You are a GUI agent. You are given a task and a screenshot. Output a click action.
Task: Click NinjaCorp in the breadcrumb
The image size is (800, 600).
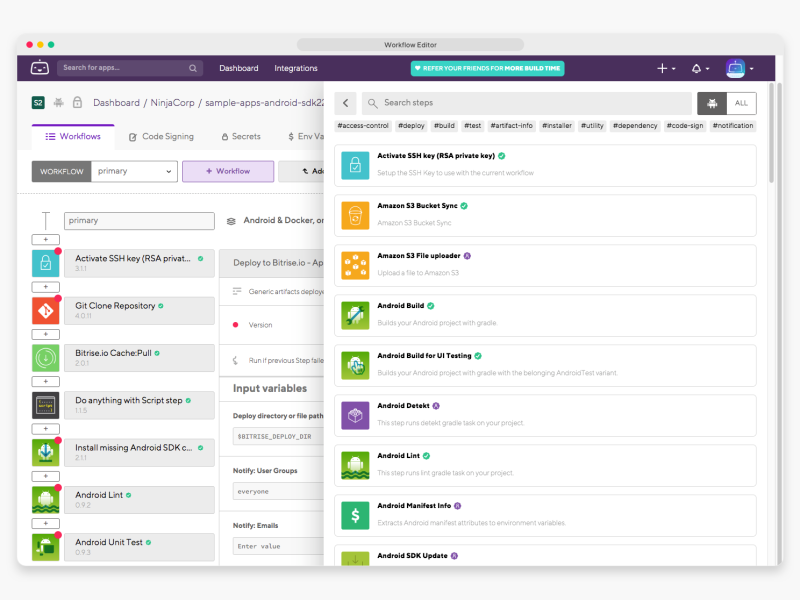pyautogui.click(x=172, y=103)
